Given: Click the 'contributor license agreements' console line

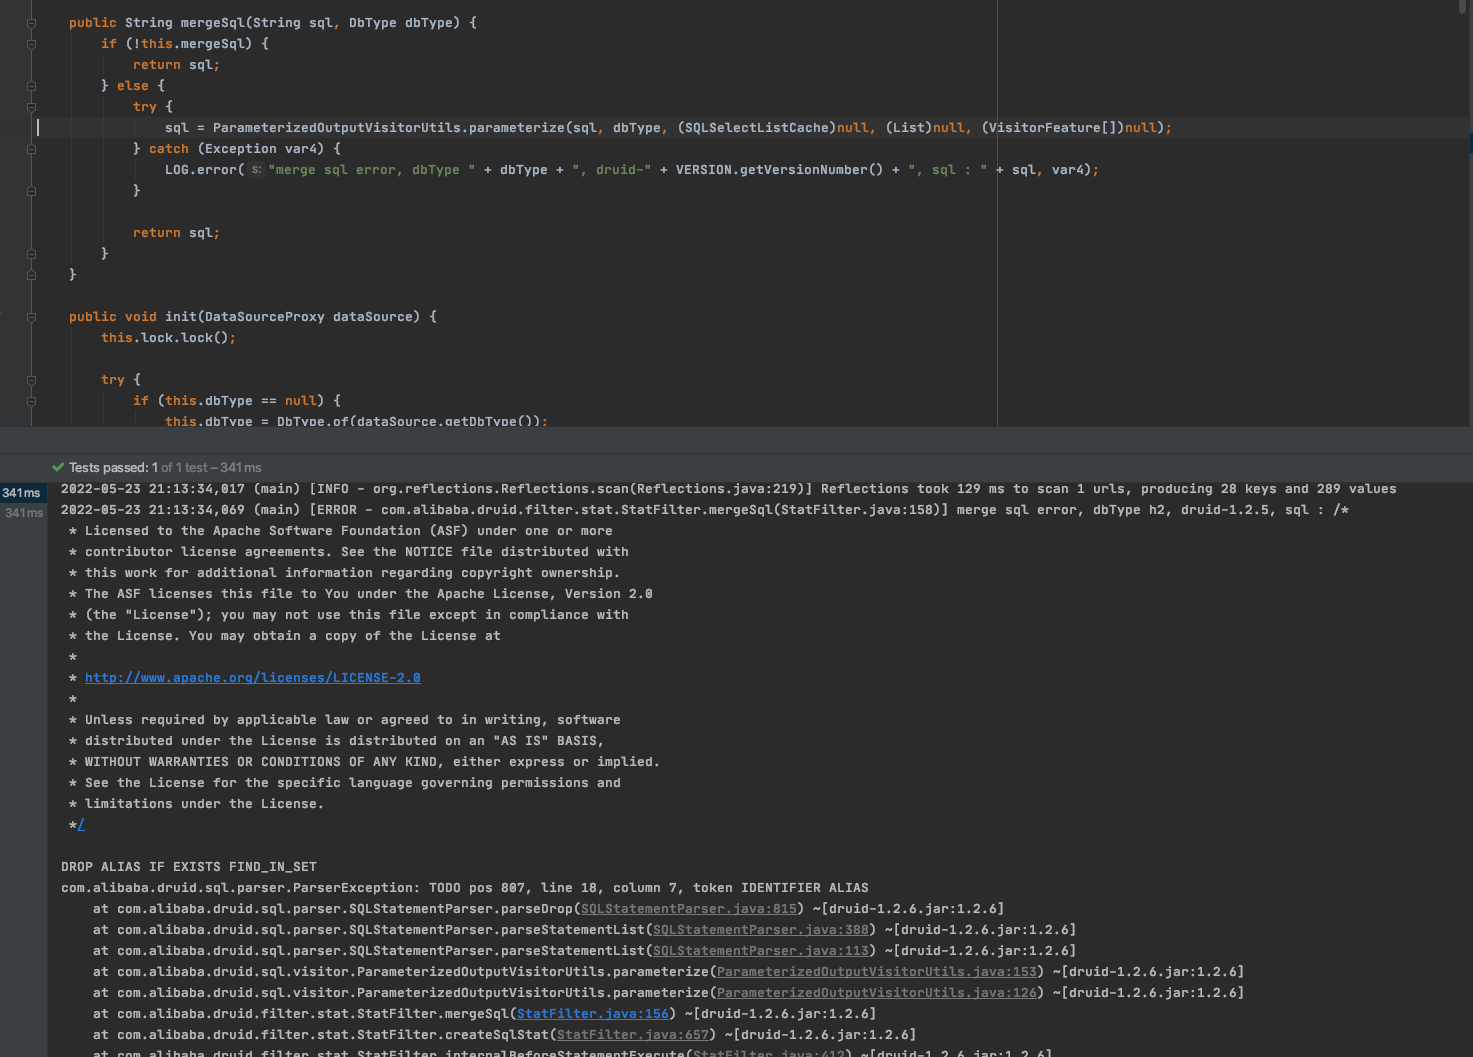Looking at the screenshot, I should (x=348, y=552).
